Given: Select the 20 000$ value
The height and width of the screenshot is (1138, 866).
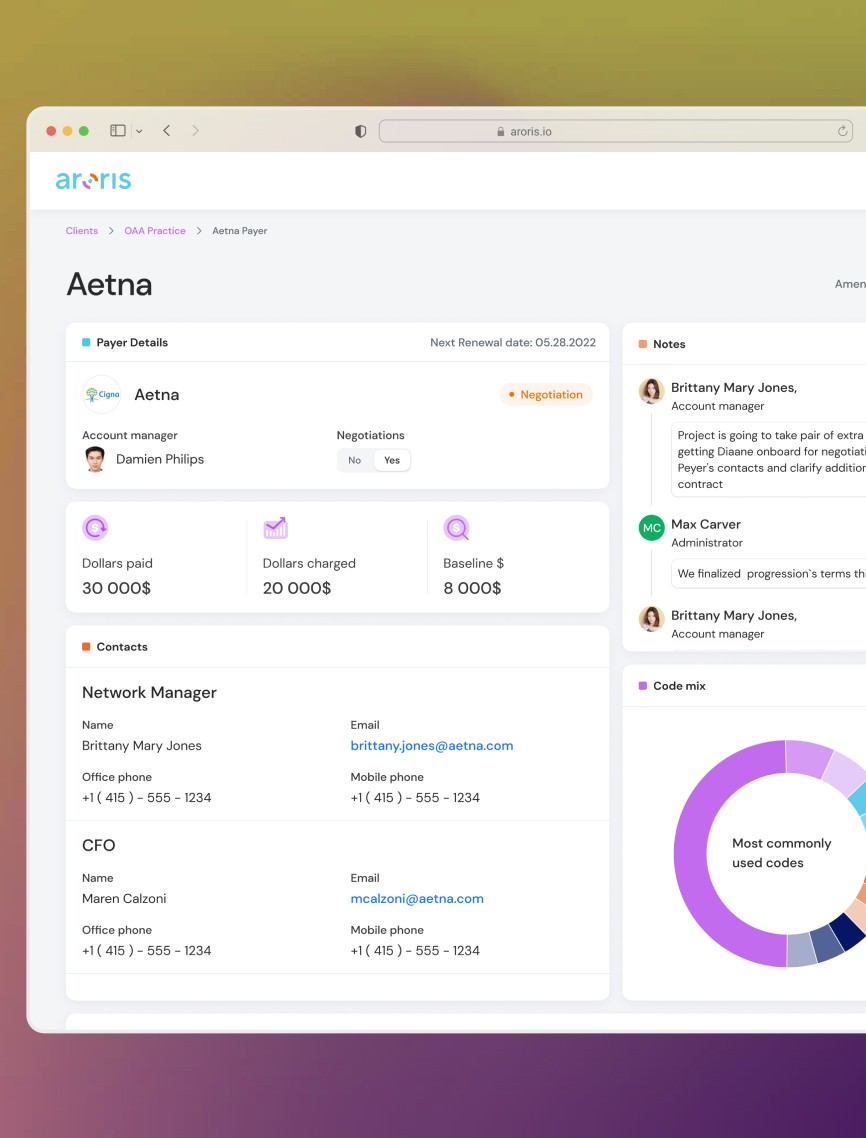Looking at the screenshot, I should click(297, 588).
